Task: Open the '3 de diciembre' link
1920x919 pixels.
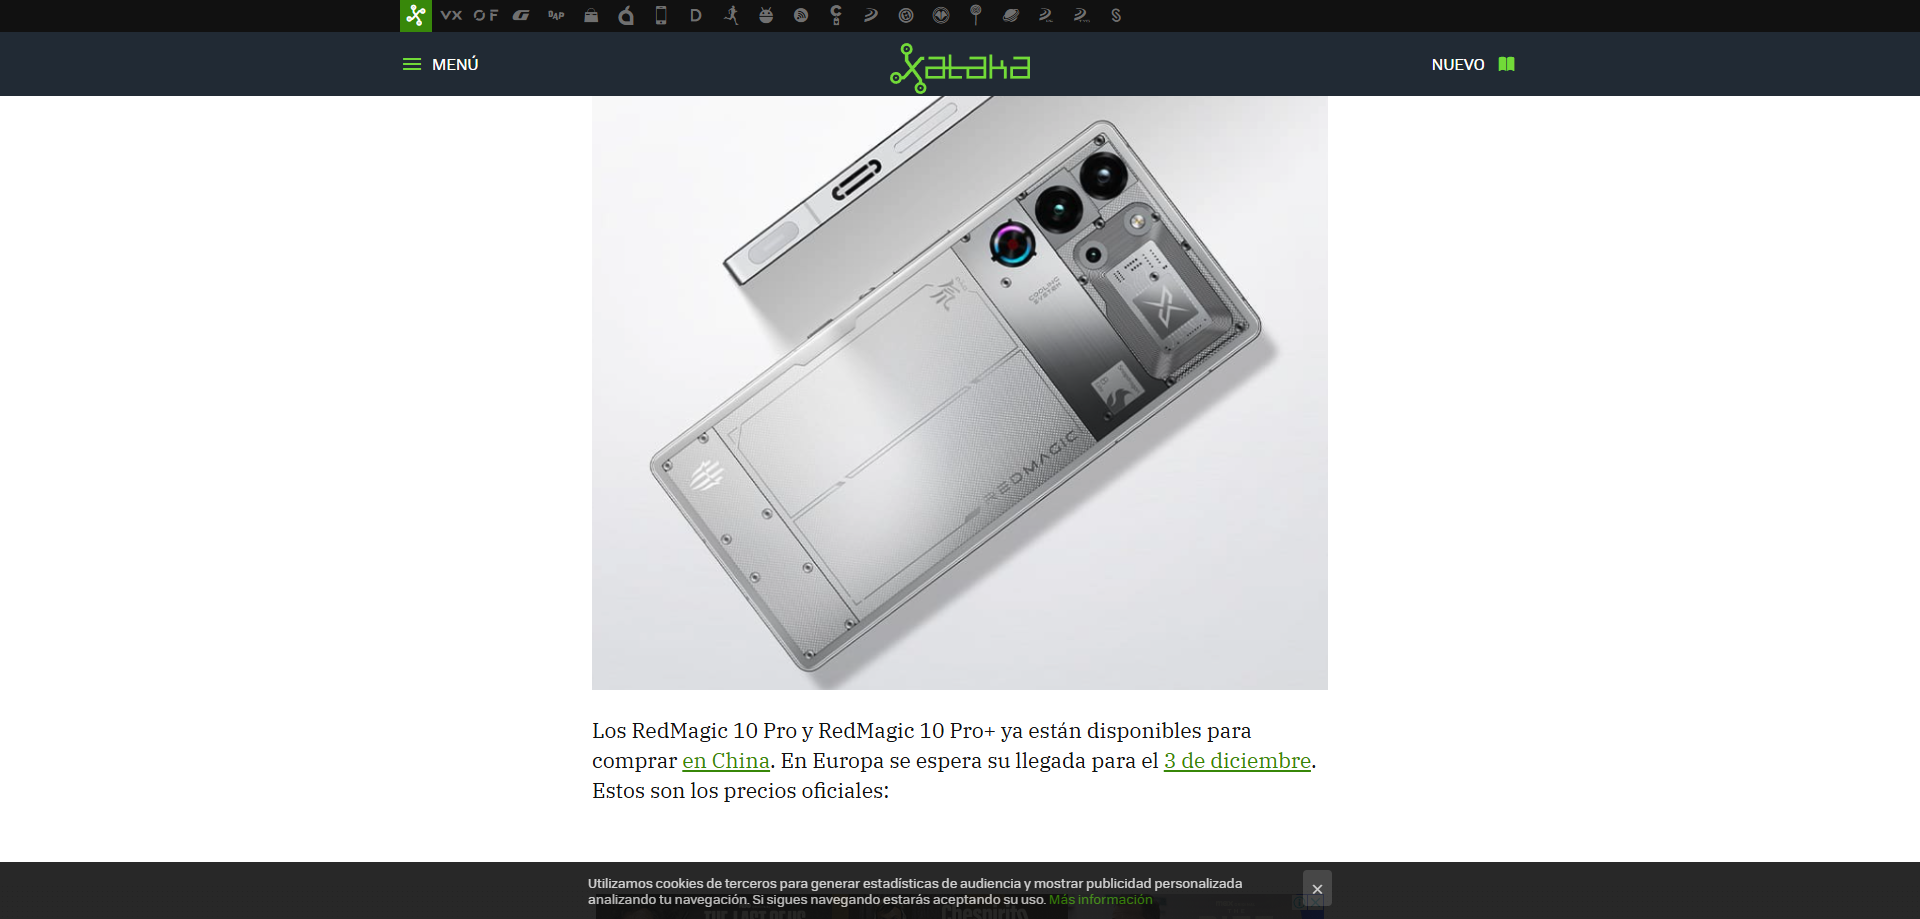Action: pos(1236,761)
